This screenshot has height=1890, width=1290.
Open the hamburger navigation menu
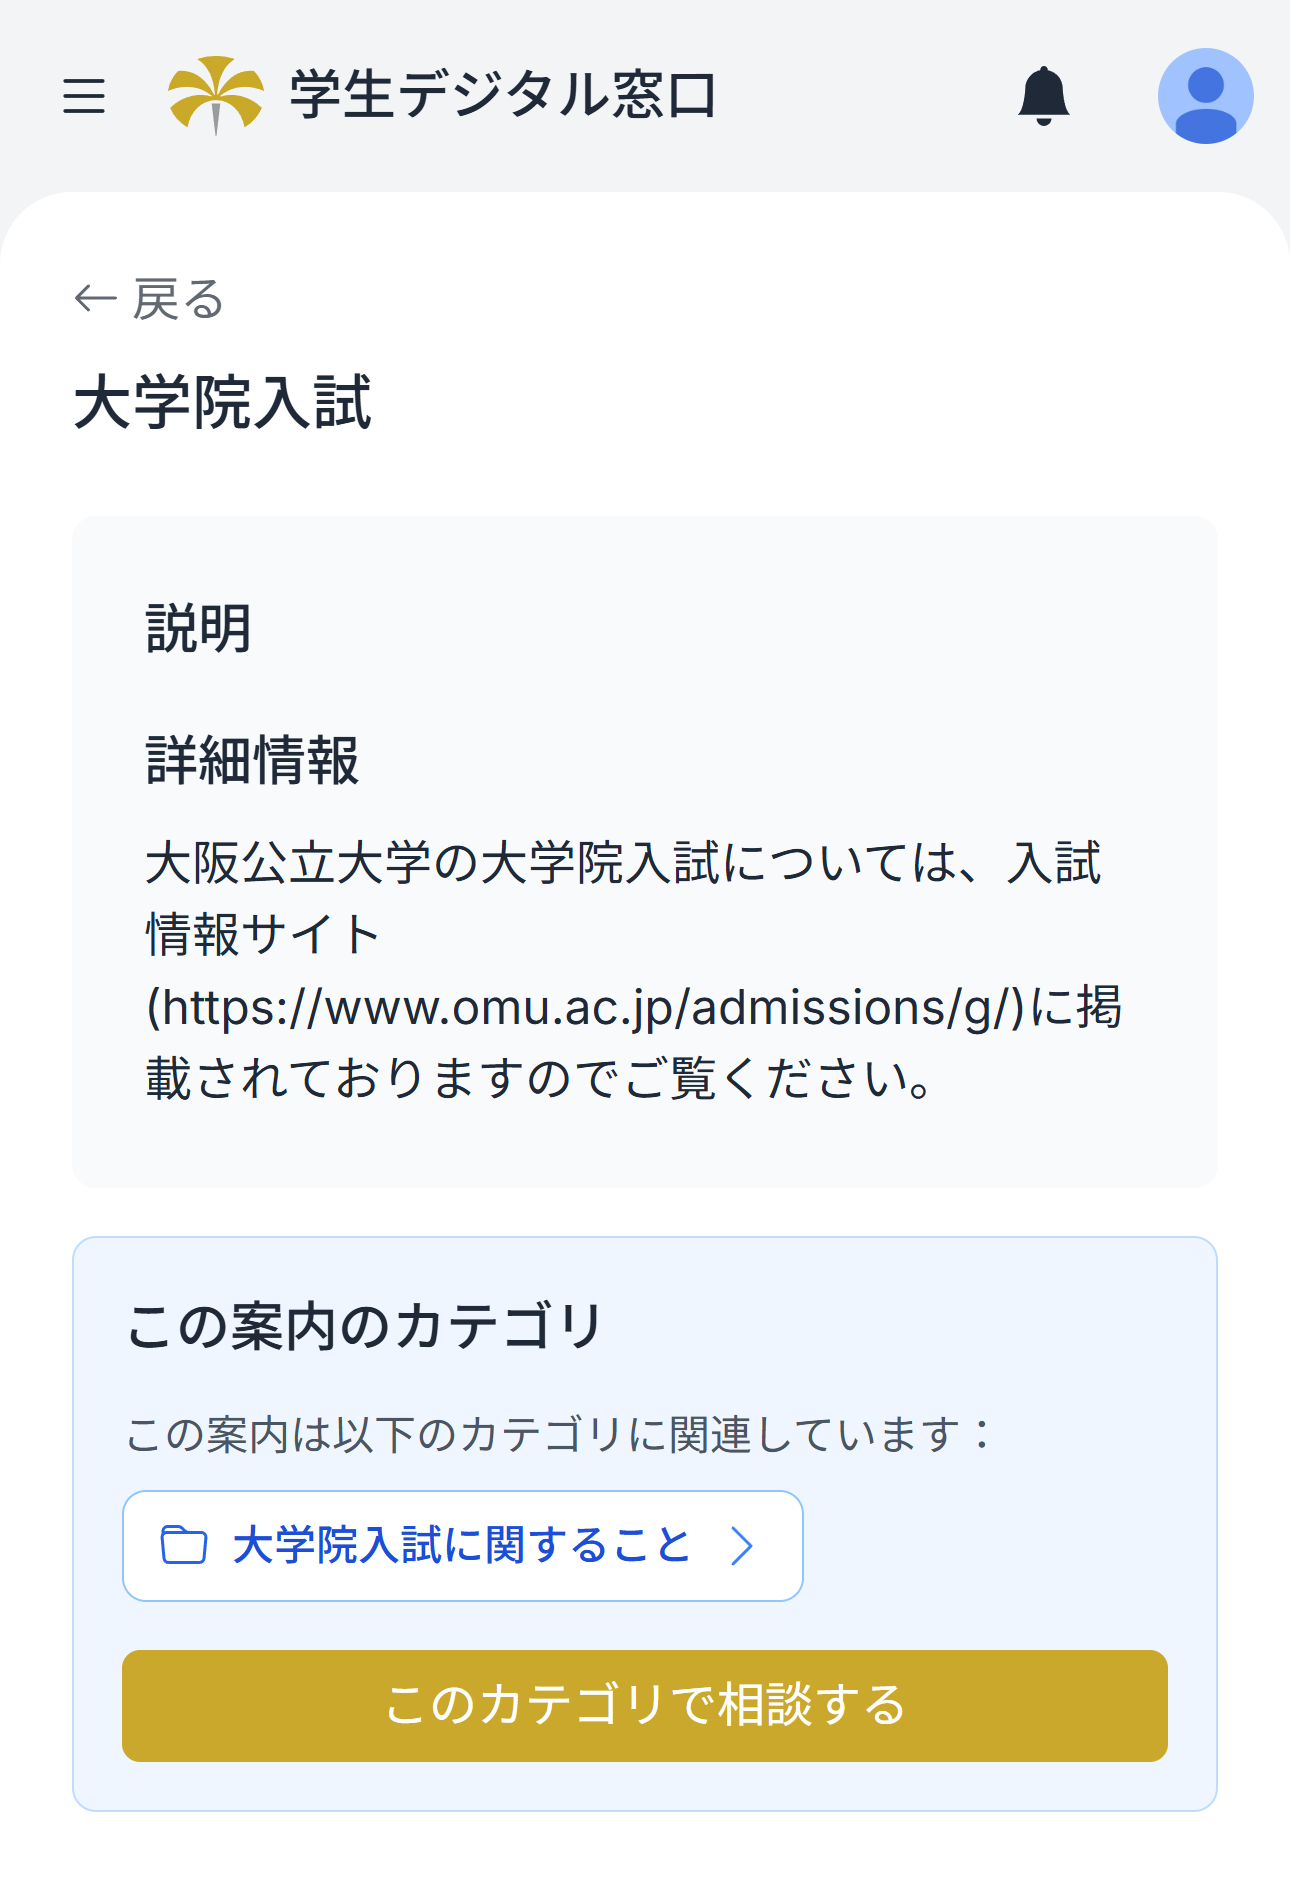pyautogui.click(x=84, y=96)
